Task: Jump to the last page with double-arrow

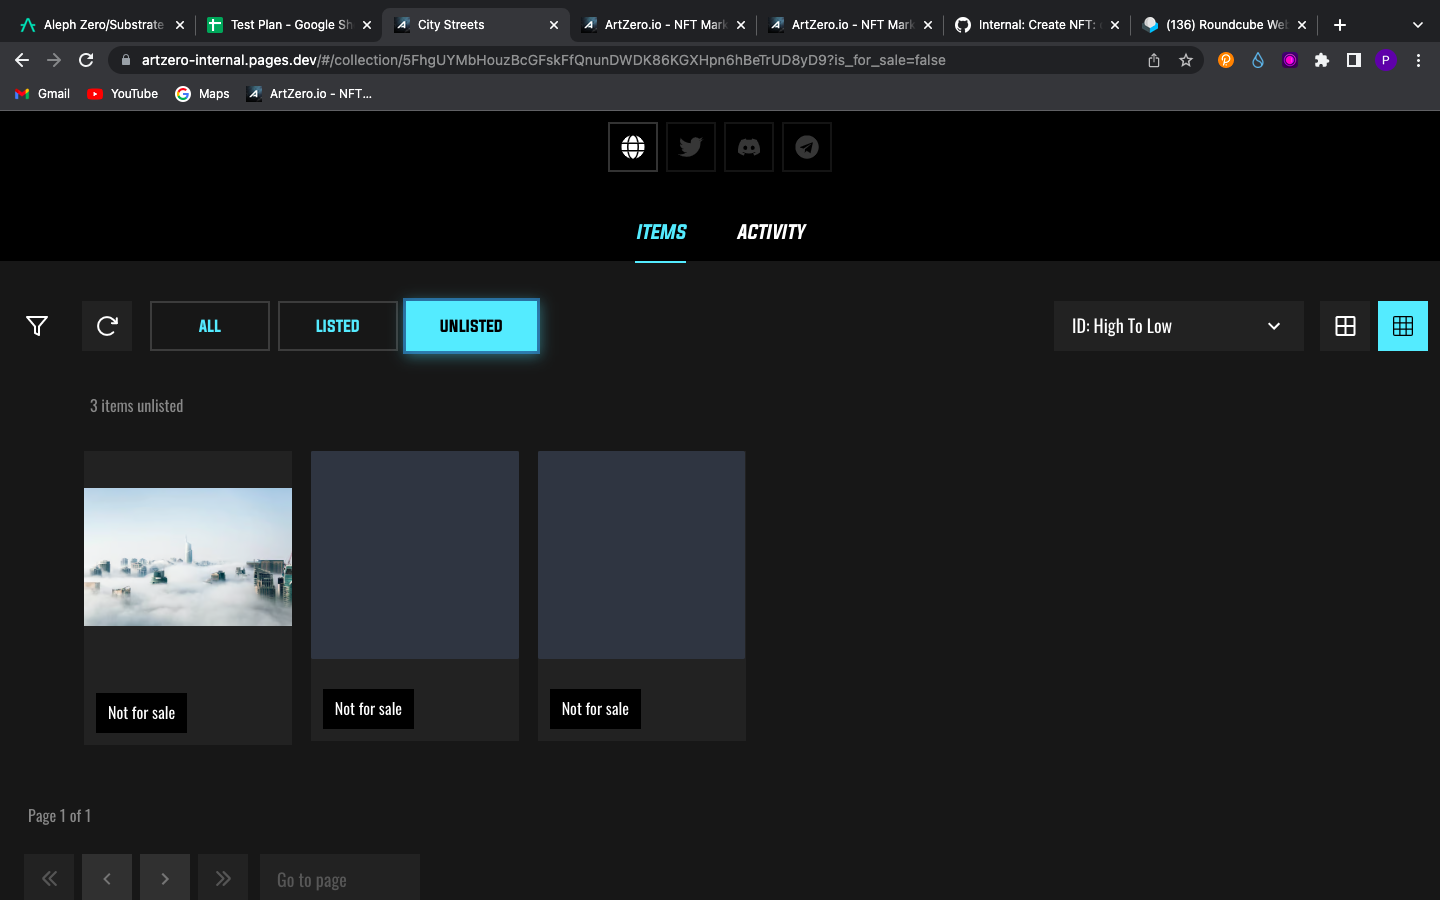Action: coord(222,878)
